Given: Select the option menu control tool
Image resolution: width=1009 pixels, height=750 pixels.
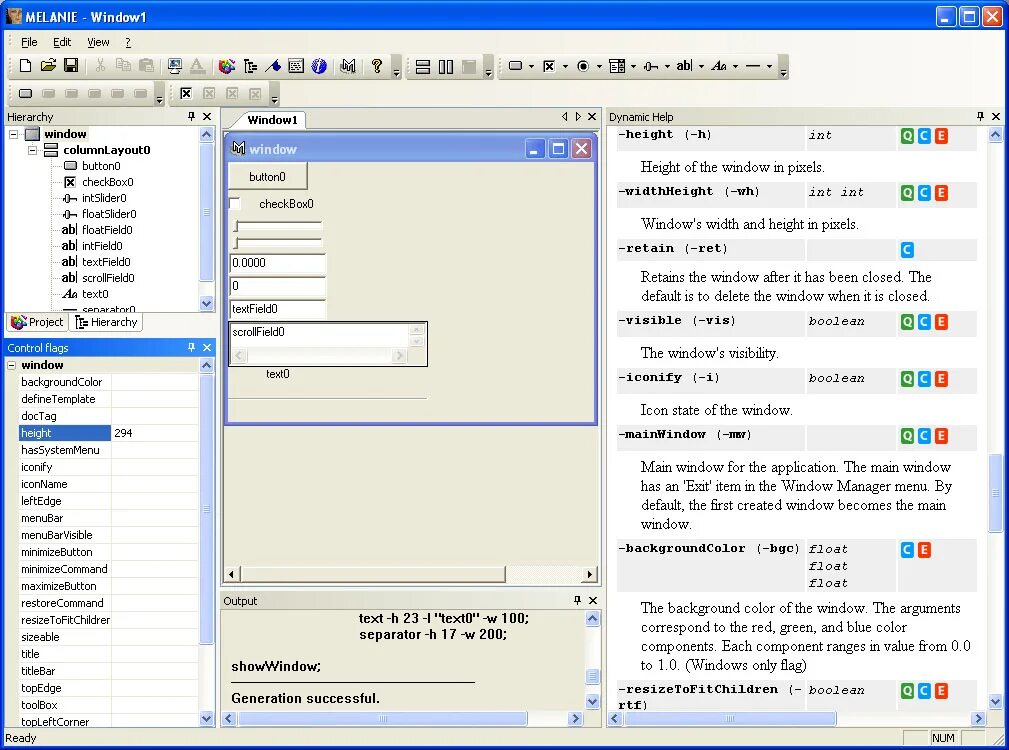Looking at the screenshot, I should point(617,66).
